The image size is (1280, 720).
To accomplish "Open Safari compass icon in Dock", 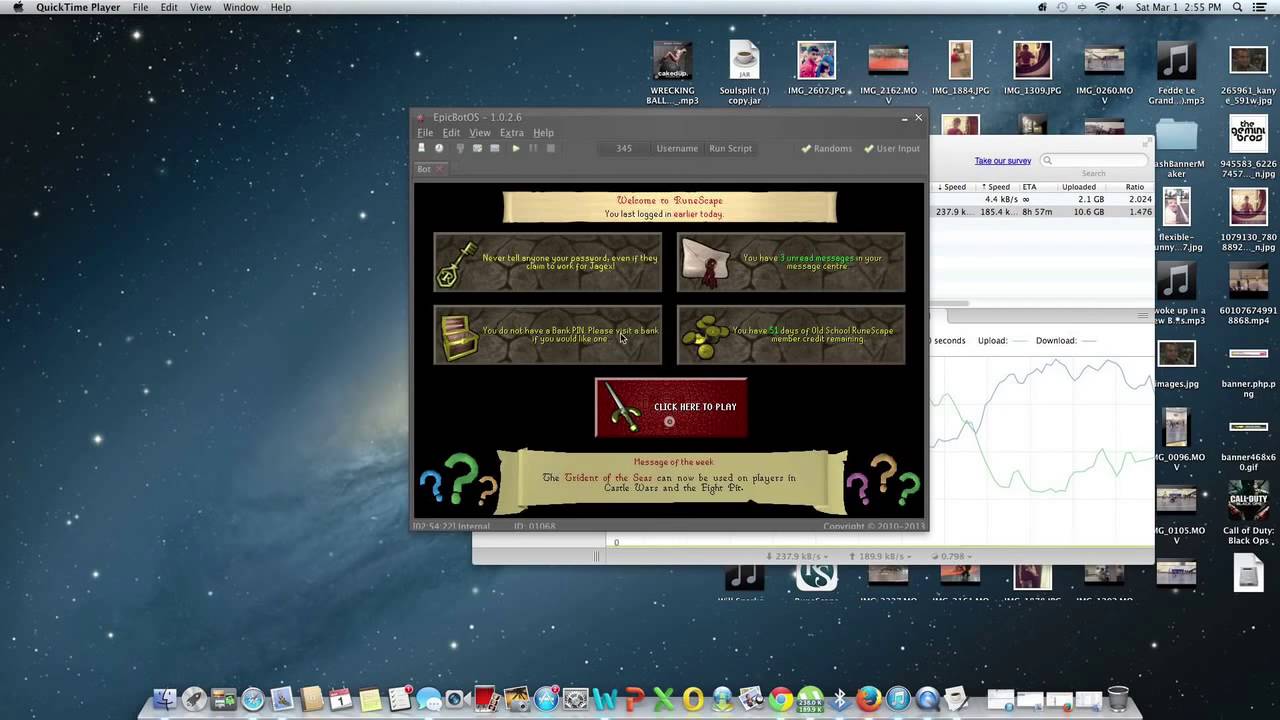I will (x=253, y=699).
